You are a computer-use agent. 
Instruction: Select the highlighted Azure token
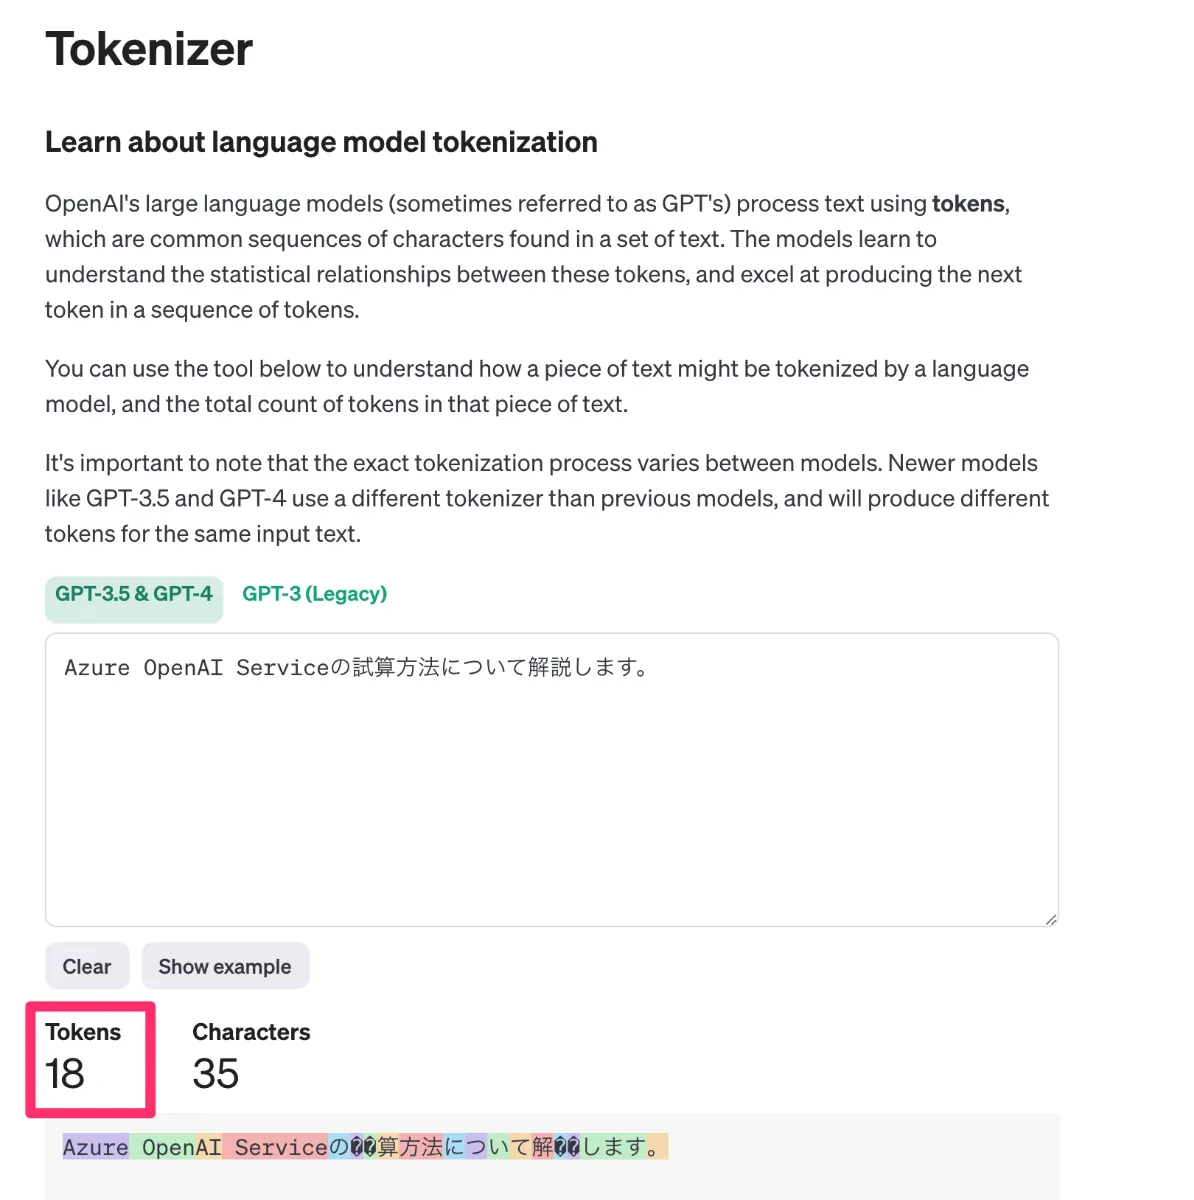[x=95, y=1147]
